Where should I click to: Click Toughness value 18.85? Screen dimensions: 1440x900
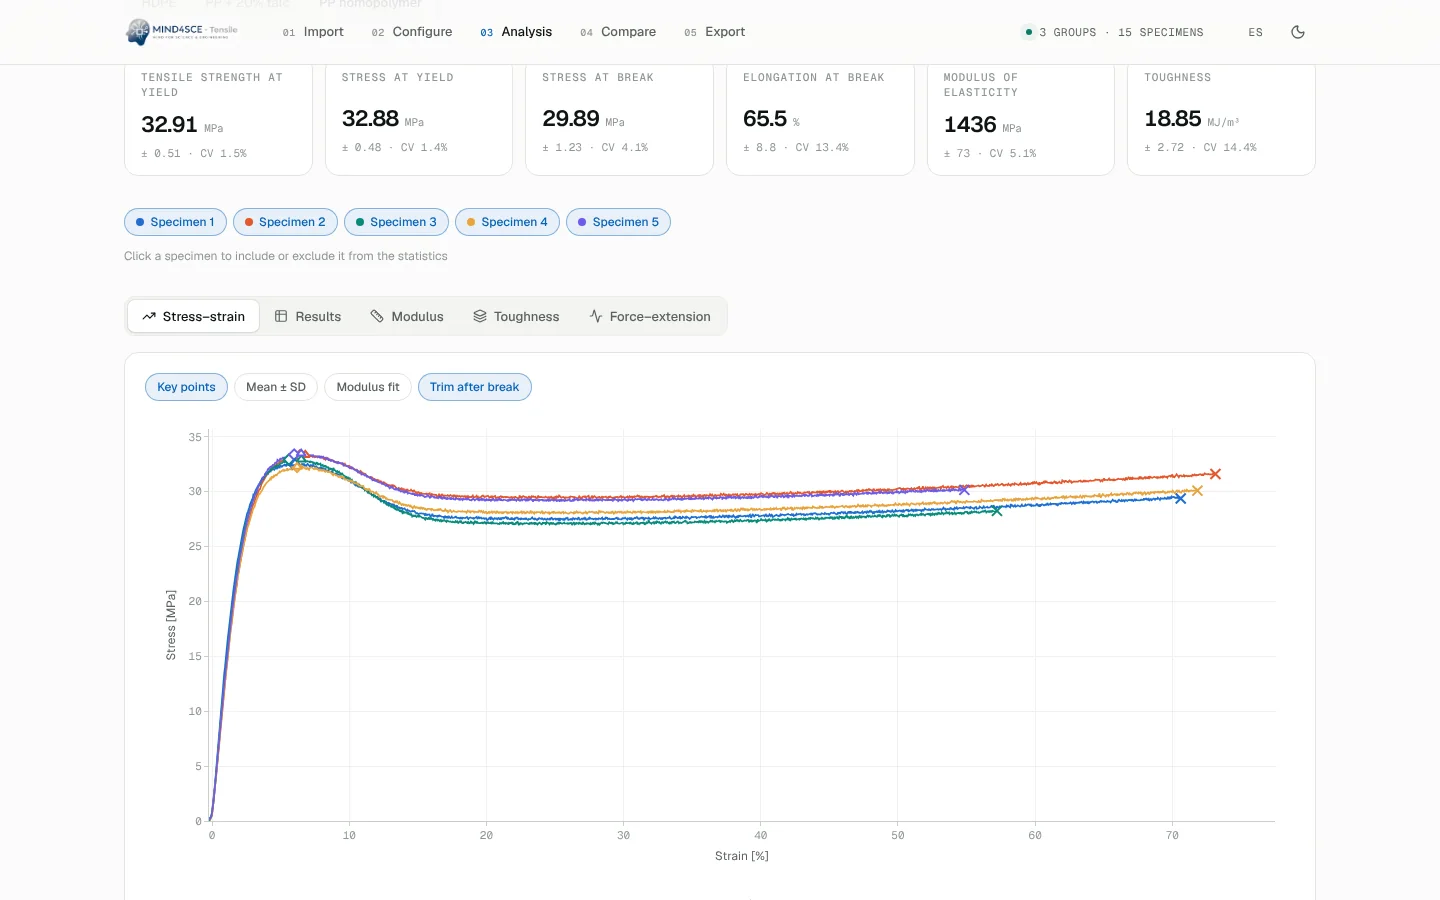pyautogui.click(x=1173, y=119)
